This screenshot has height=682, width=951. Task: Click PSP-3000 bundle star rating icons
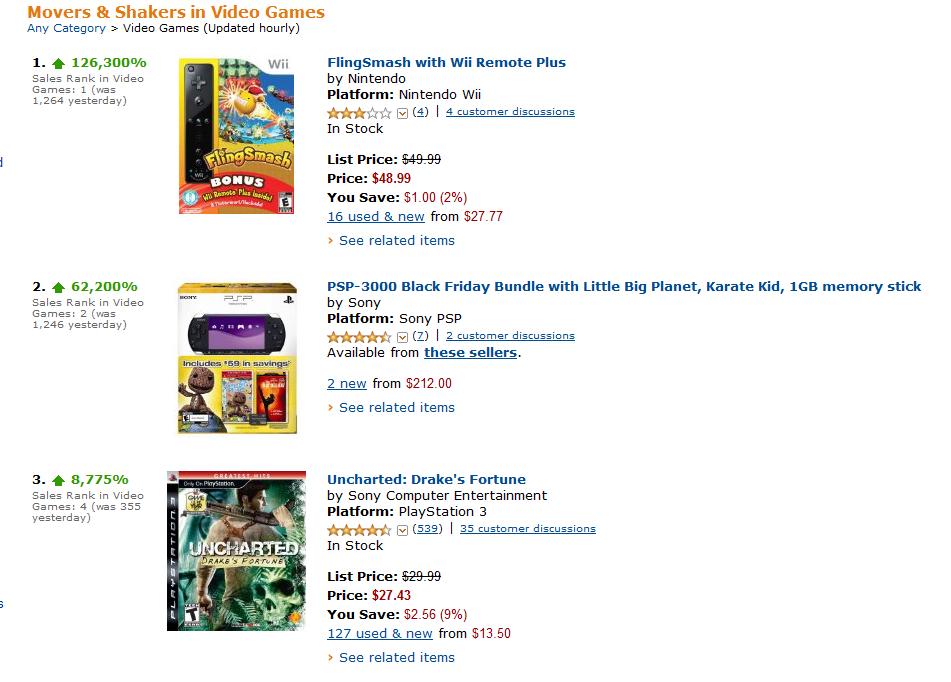click(359, 336)
